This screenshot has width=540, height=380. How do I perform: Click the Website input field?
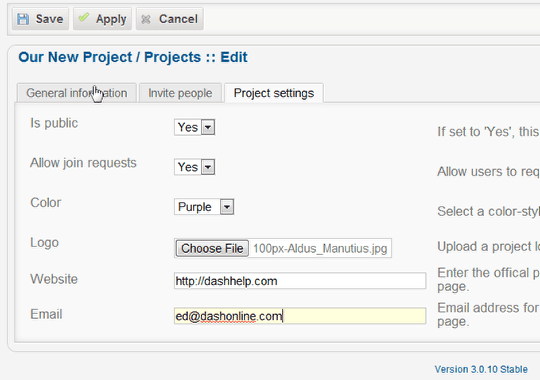tap(300, 281)
